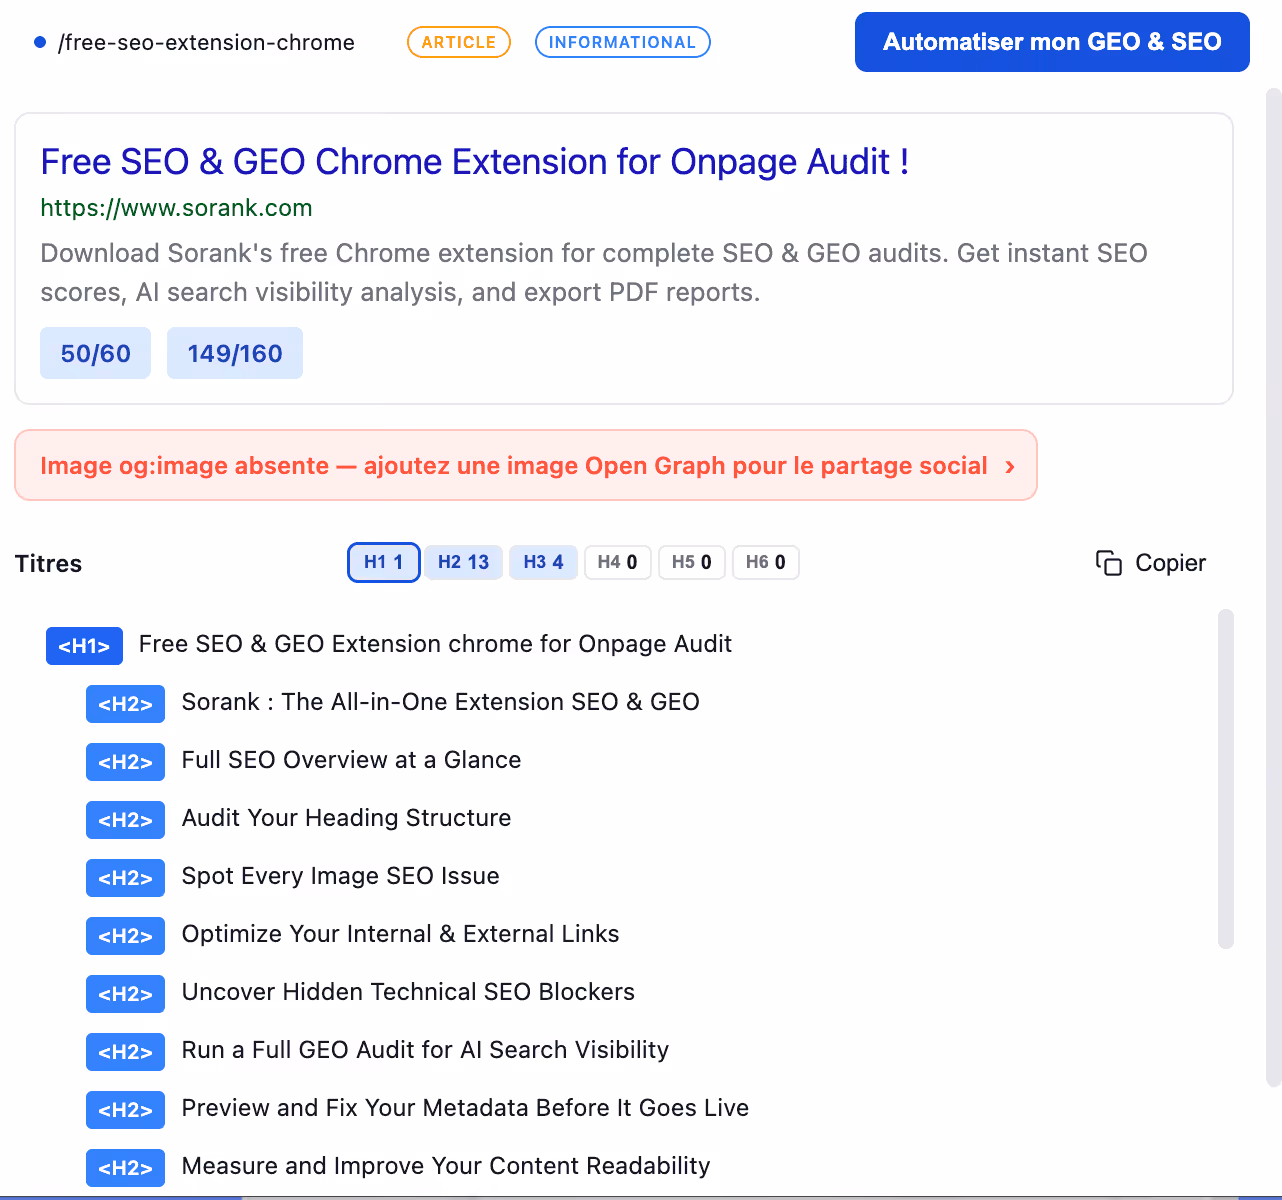Click the headings list scrollbar

pos(1226,779)
